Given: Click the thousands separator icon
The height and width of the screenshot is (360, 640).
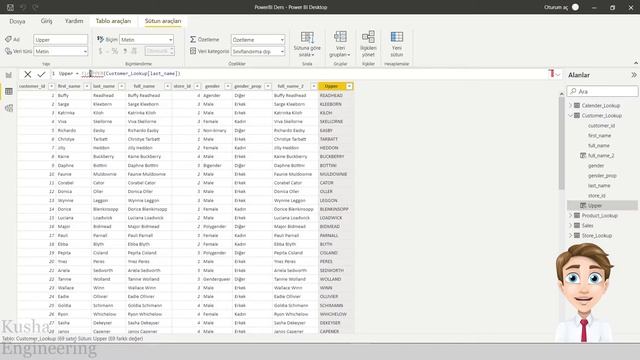Looking at the screenshot, I should click(x=125, y=51).
